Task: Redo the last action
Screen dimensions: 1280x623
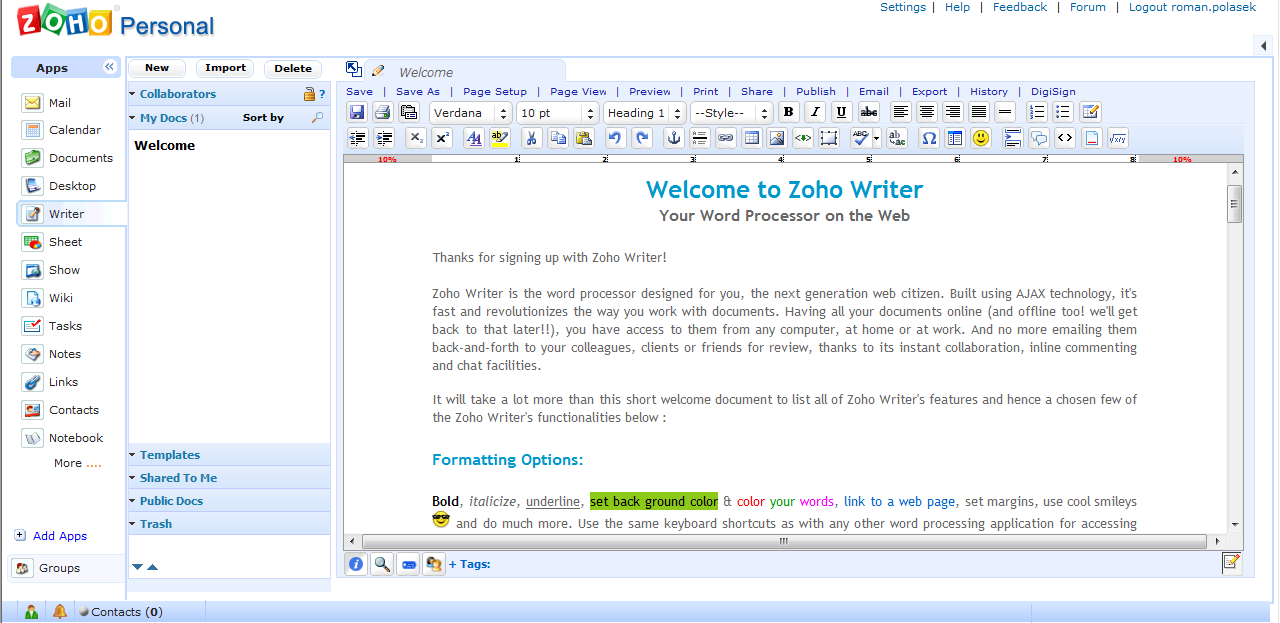Action: [x=642, y=138]
